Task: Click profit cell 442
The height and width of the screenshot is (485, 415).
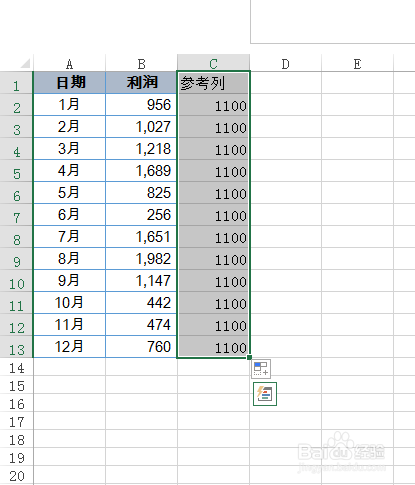Action: click(141, 303)
